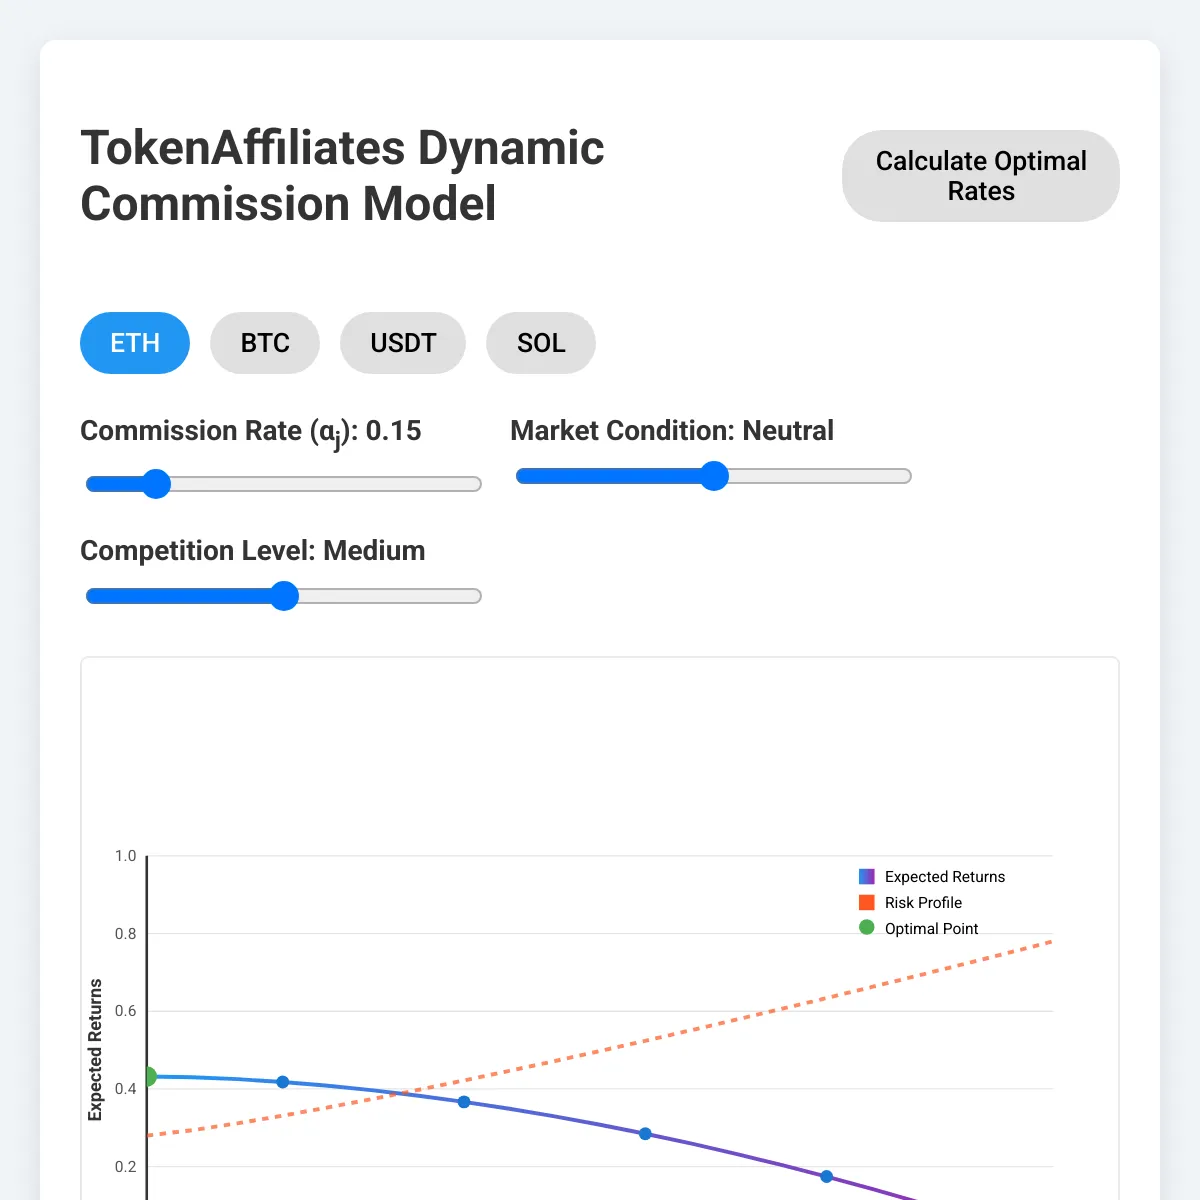Open the USDT token view
Viewport: 1200px width, 1200px height.
(x=402, y=343)
